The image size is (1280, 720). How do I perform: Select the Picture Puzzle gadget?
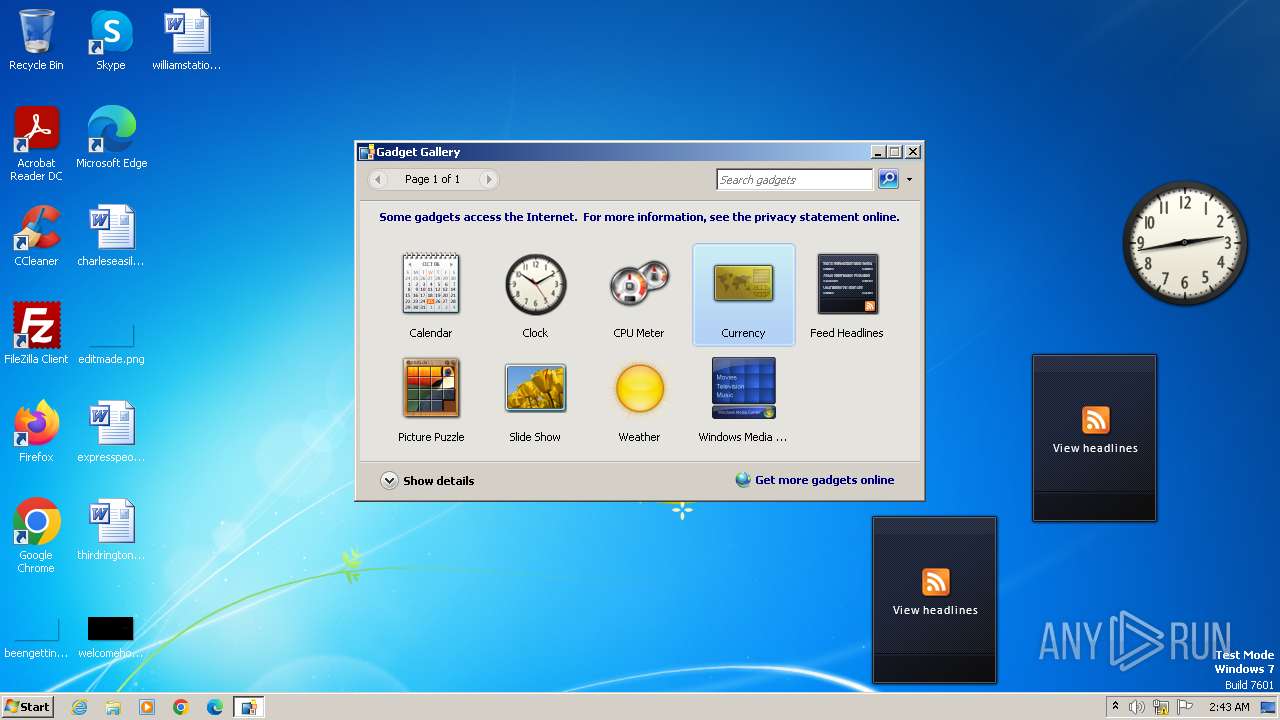(x=431, y=400)
